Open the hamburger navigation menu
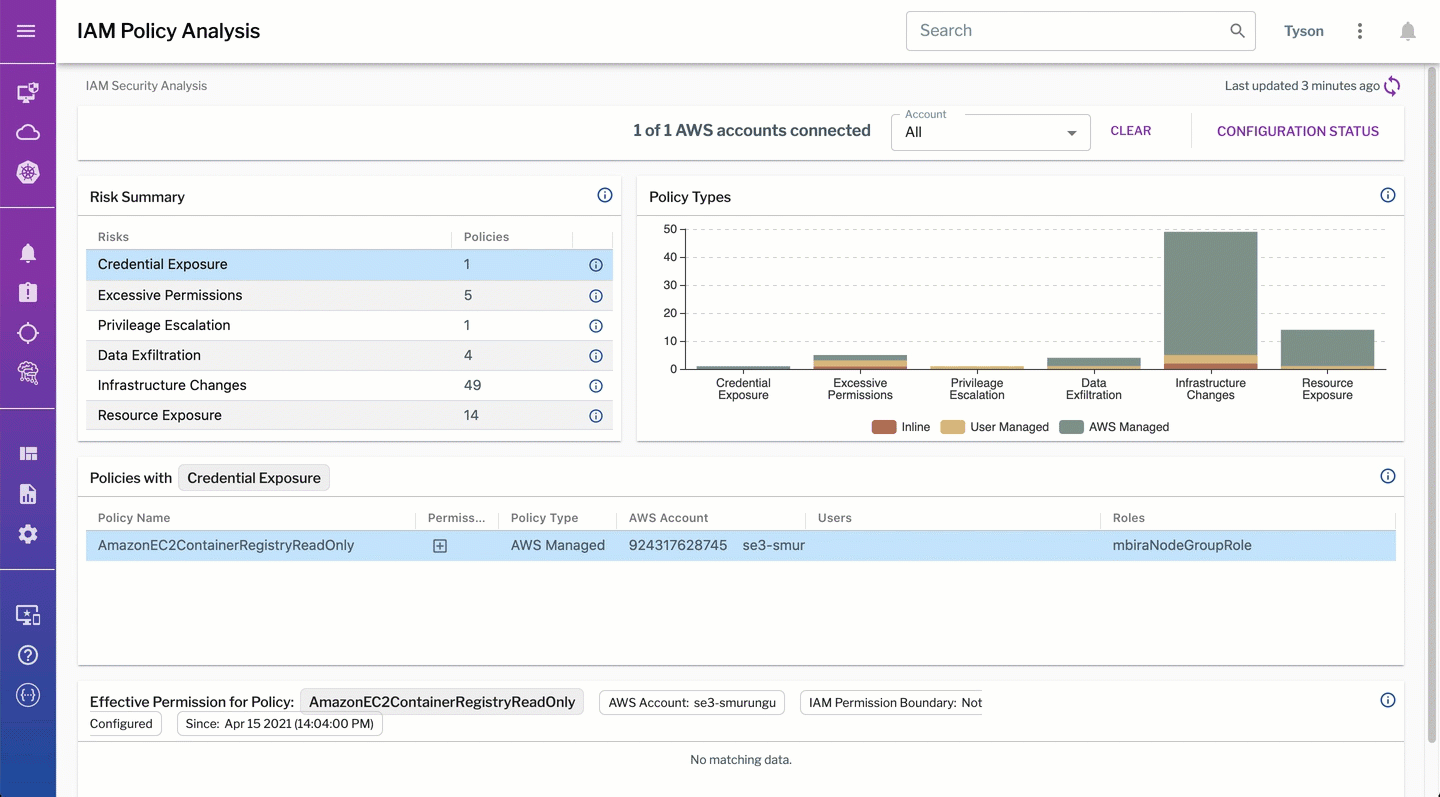The width and height of the screenshot is (1440, 797). pos(27,31)
